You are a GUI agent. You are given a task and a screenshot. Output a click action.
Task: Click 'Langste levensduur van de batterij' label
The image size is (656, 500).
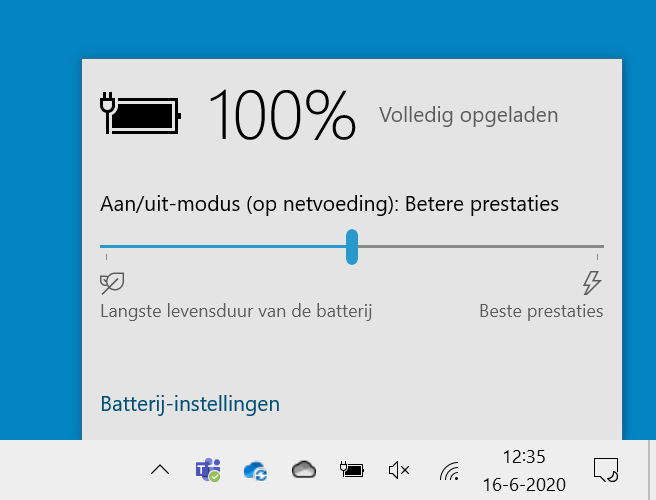(236, 311)
